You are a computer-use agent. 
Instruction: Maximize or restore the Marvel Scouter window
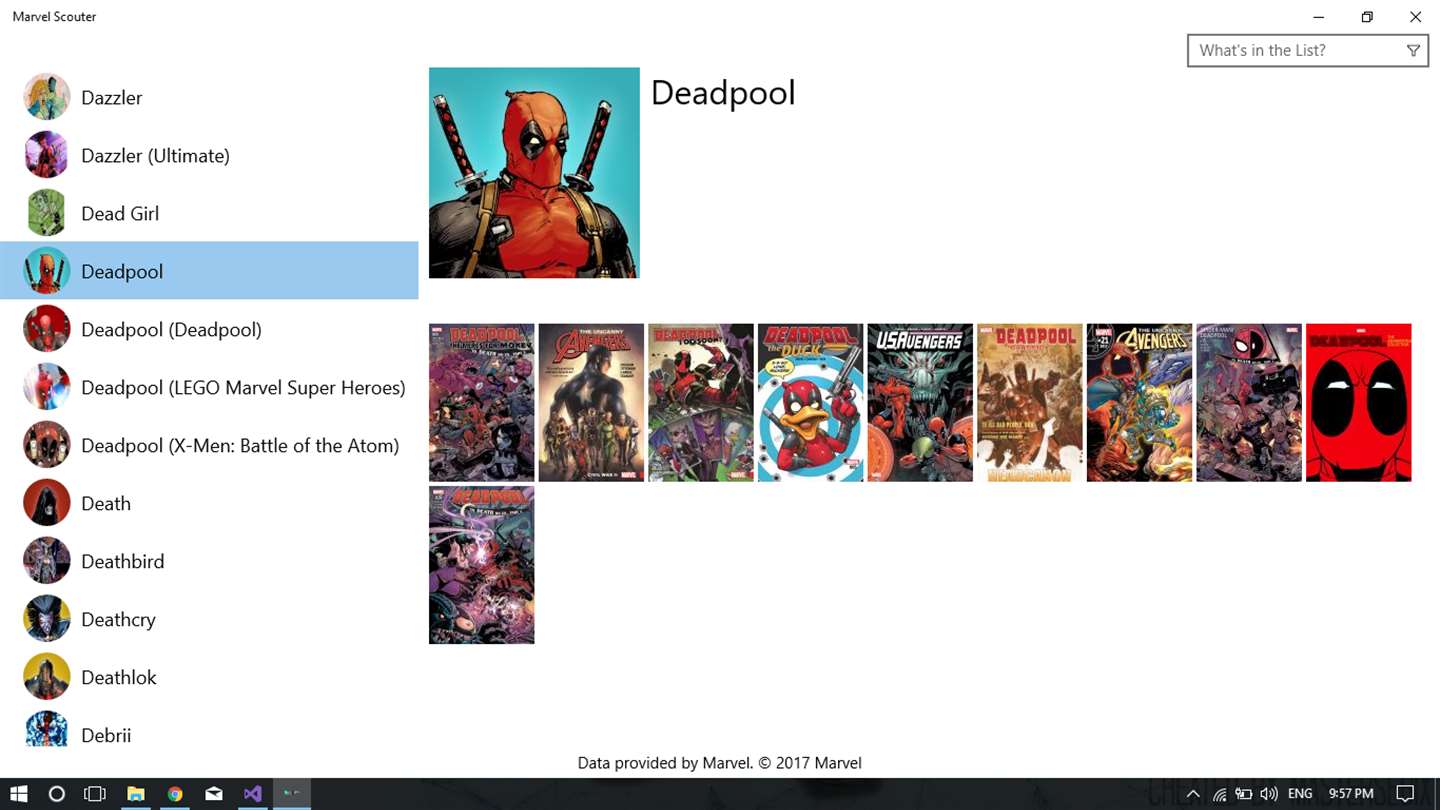(1367, 17)
